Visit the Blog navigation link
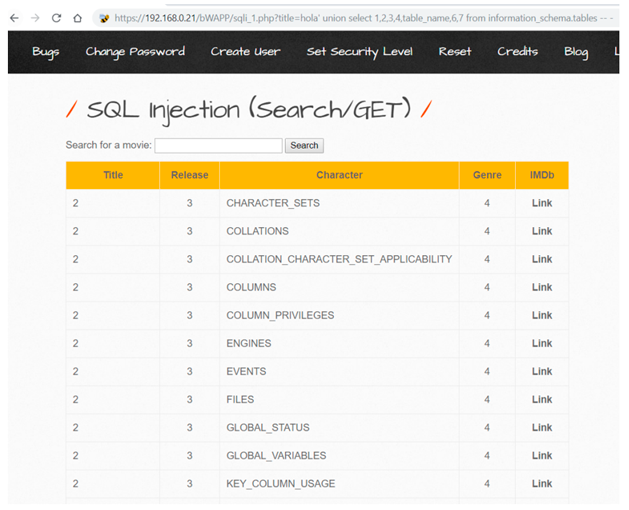The height and width of the screenshot is (510, 629). (x=576, y=52)
